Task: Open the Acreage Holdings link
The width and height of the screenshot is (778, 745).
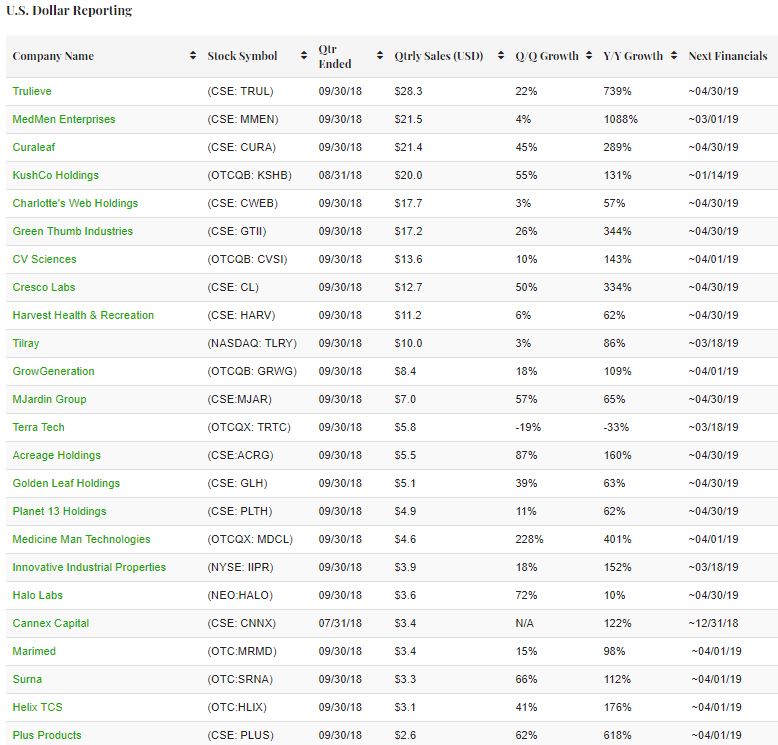Action: [56, 455]
